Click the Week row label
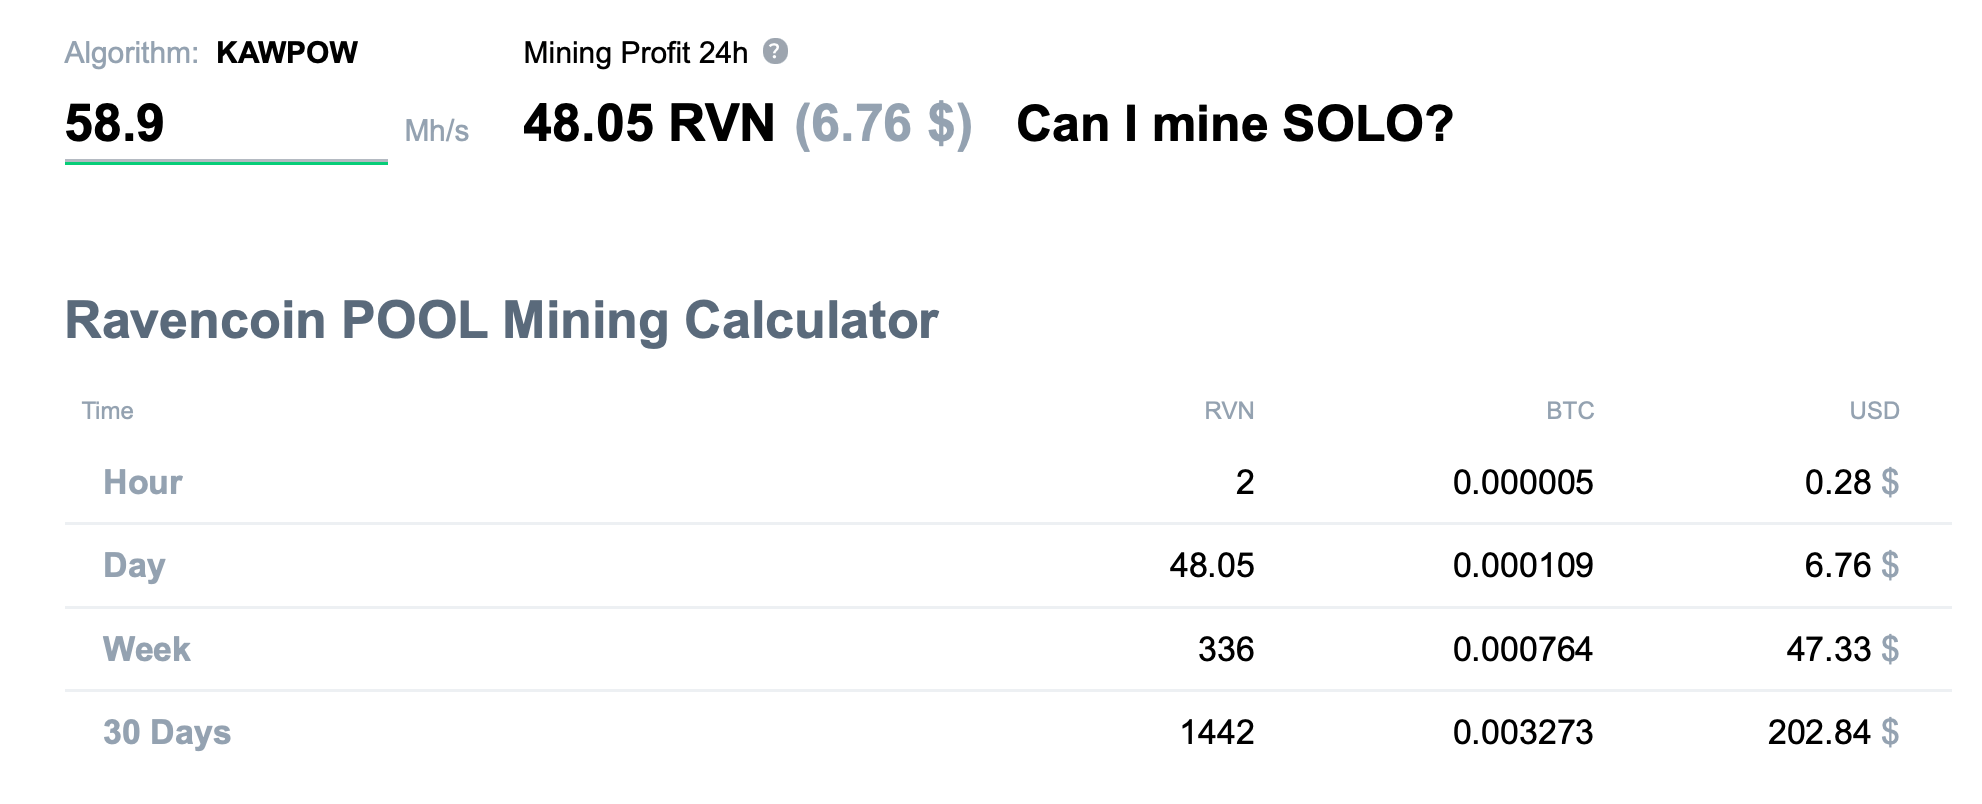1982x804 pixels. point(146,650)
